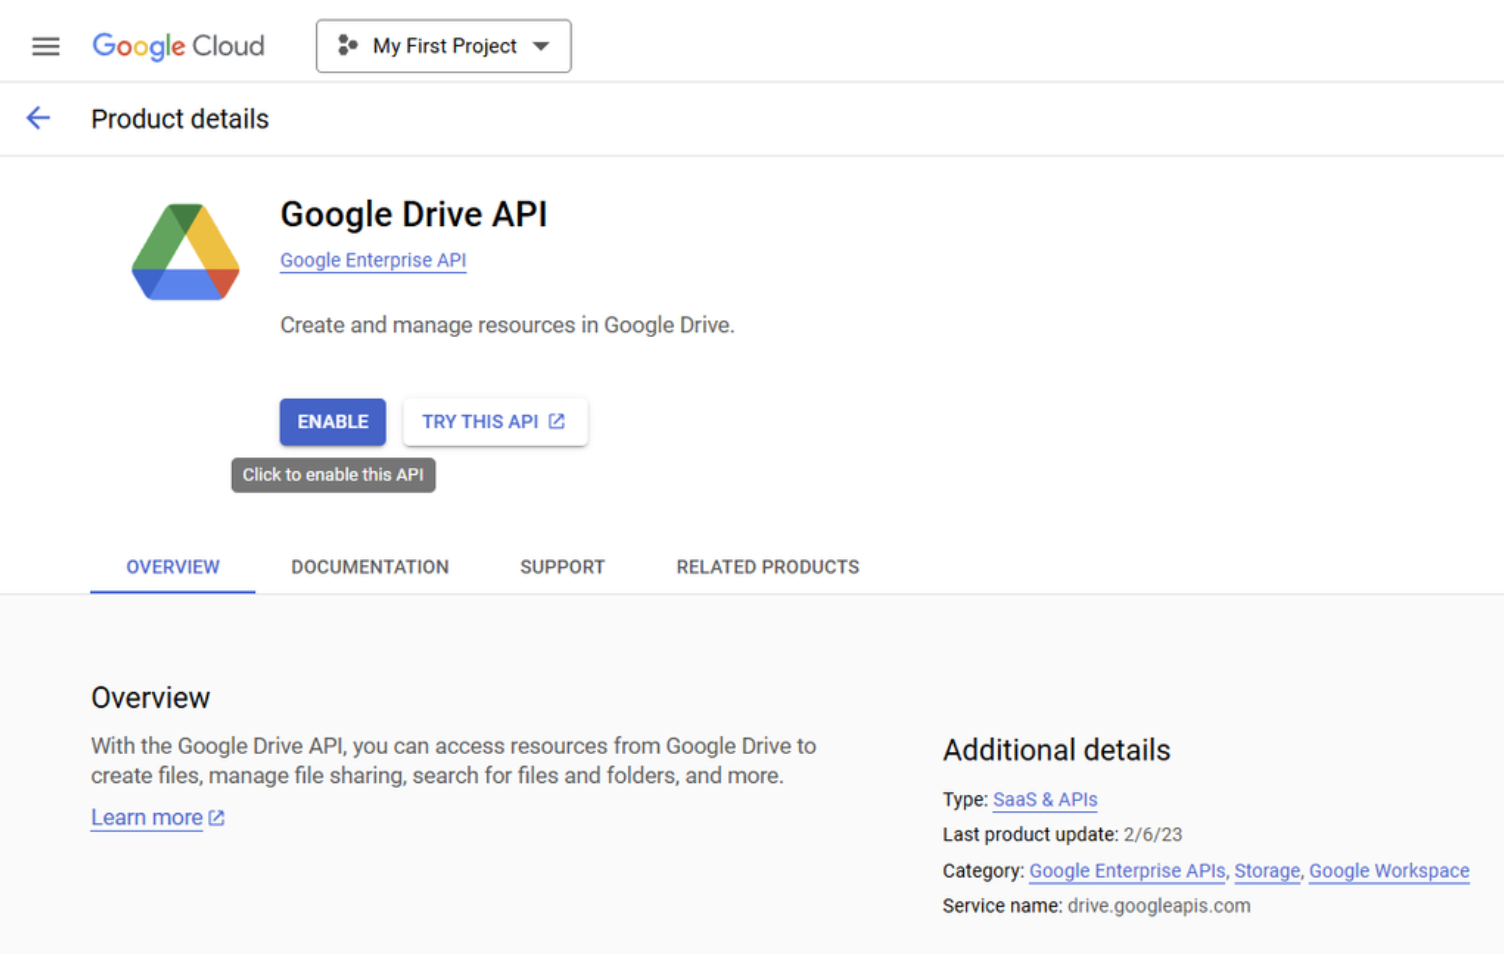Click the external link icon on Try This API
Image resolution: width=1504 pixels, height=954 pixels.
(x=557, y=421)
